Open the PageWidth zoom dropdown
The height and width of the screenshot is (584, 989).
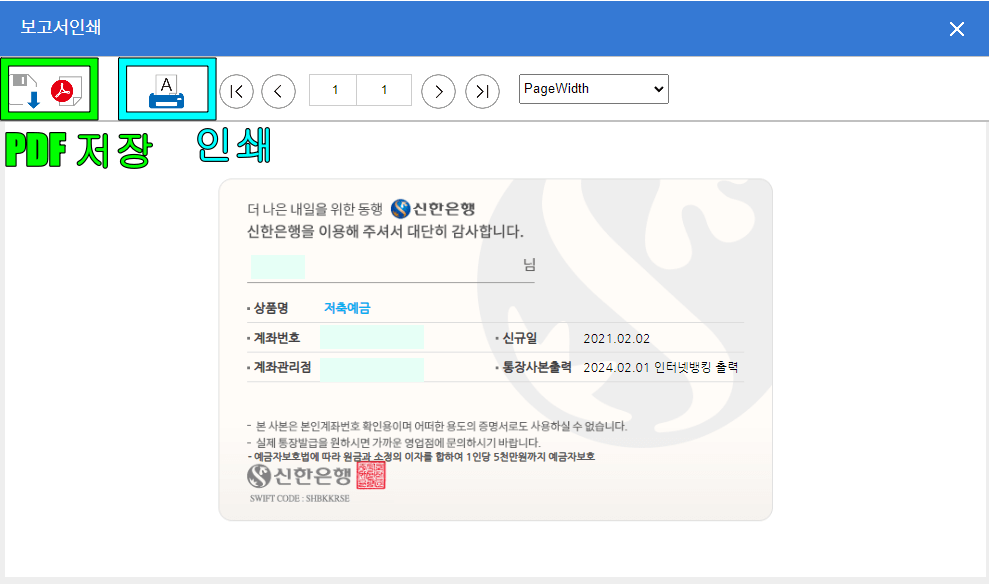point(594,89)
